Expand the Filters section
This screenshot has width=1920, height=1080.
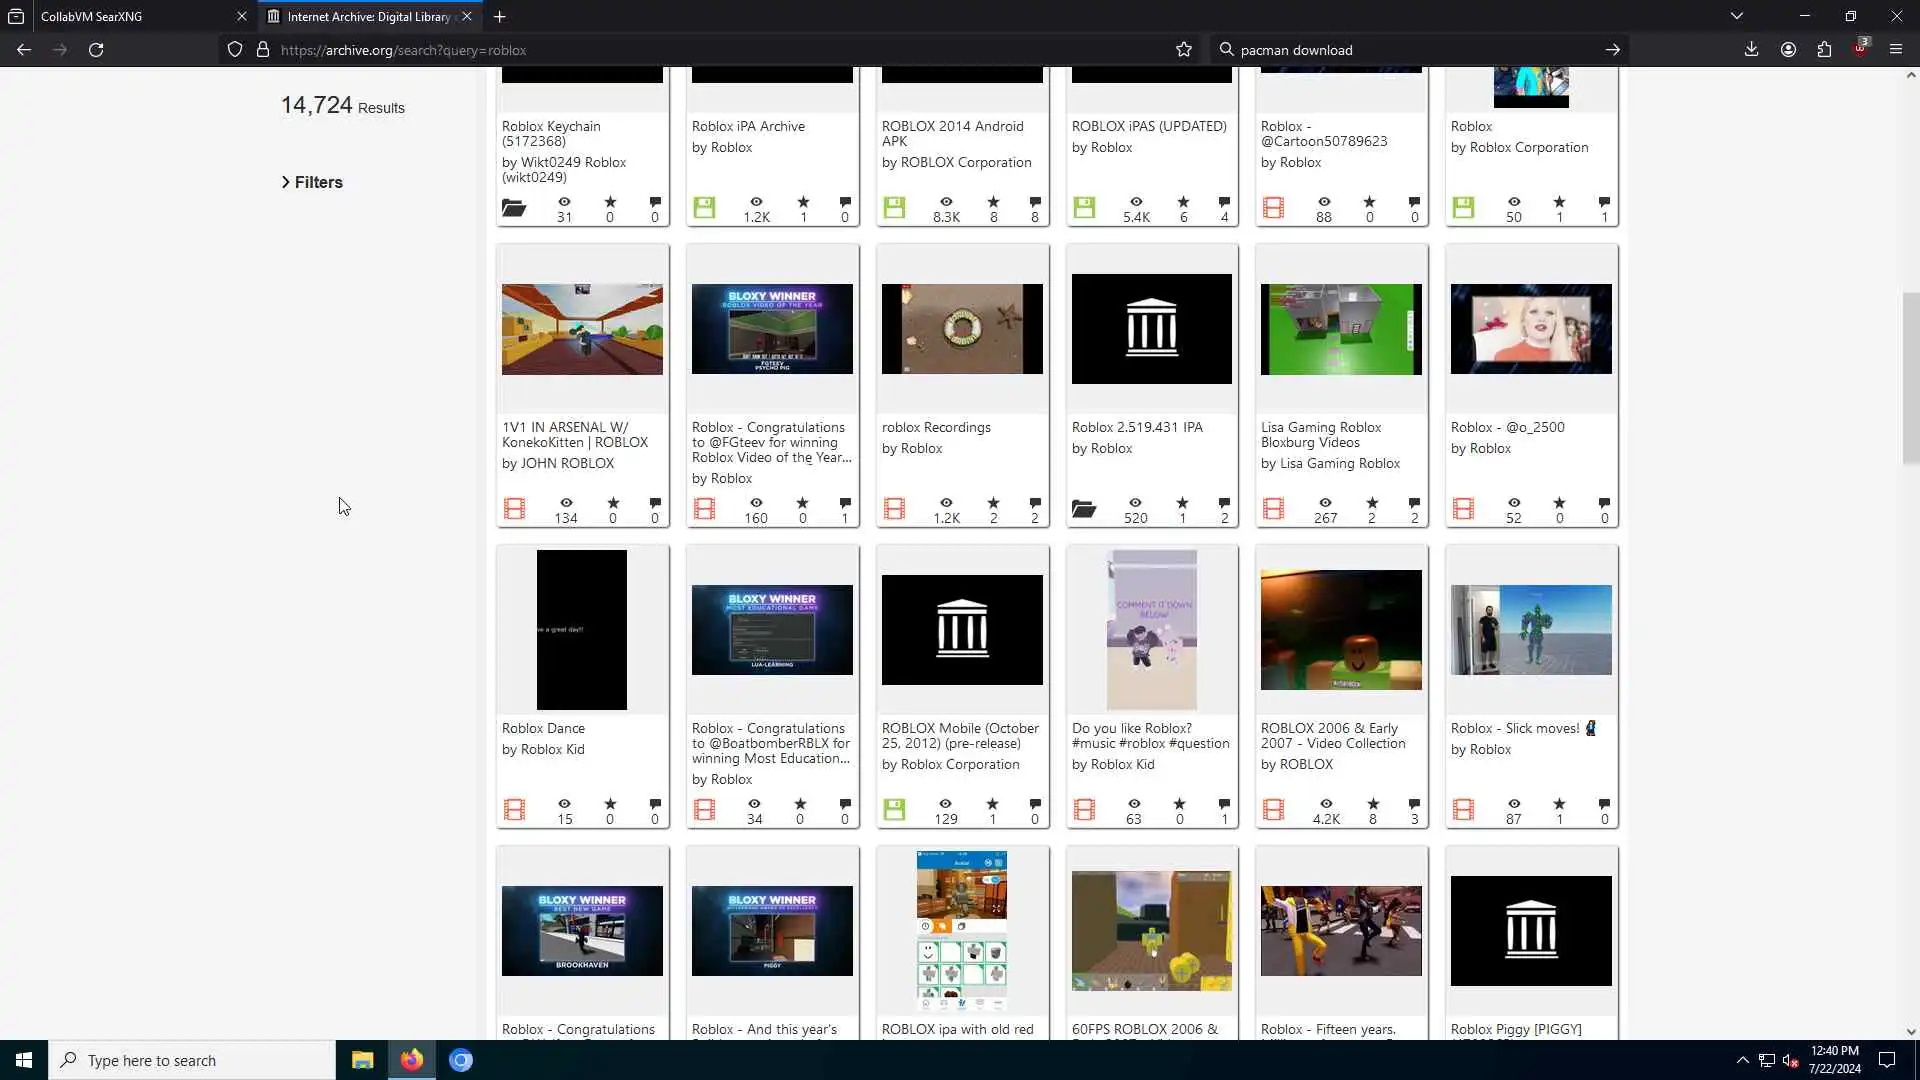(x=312, y=182)
